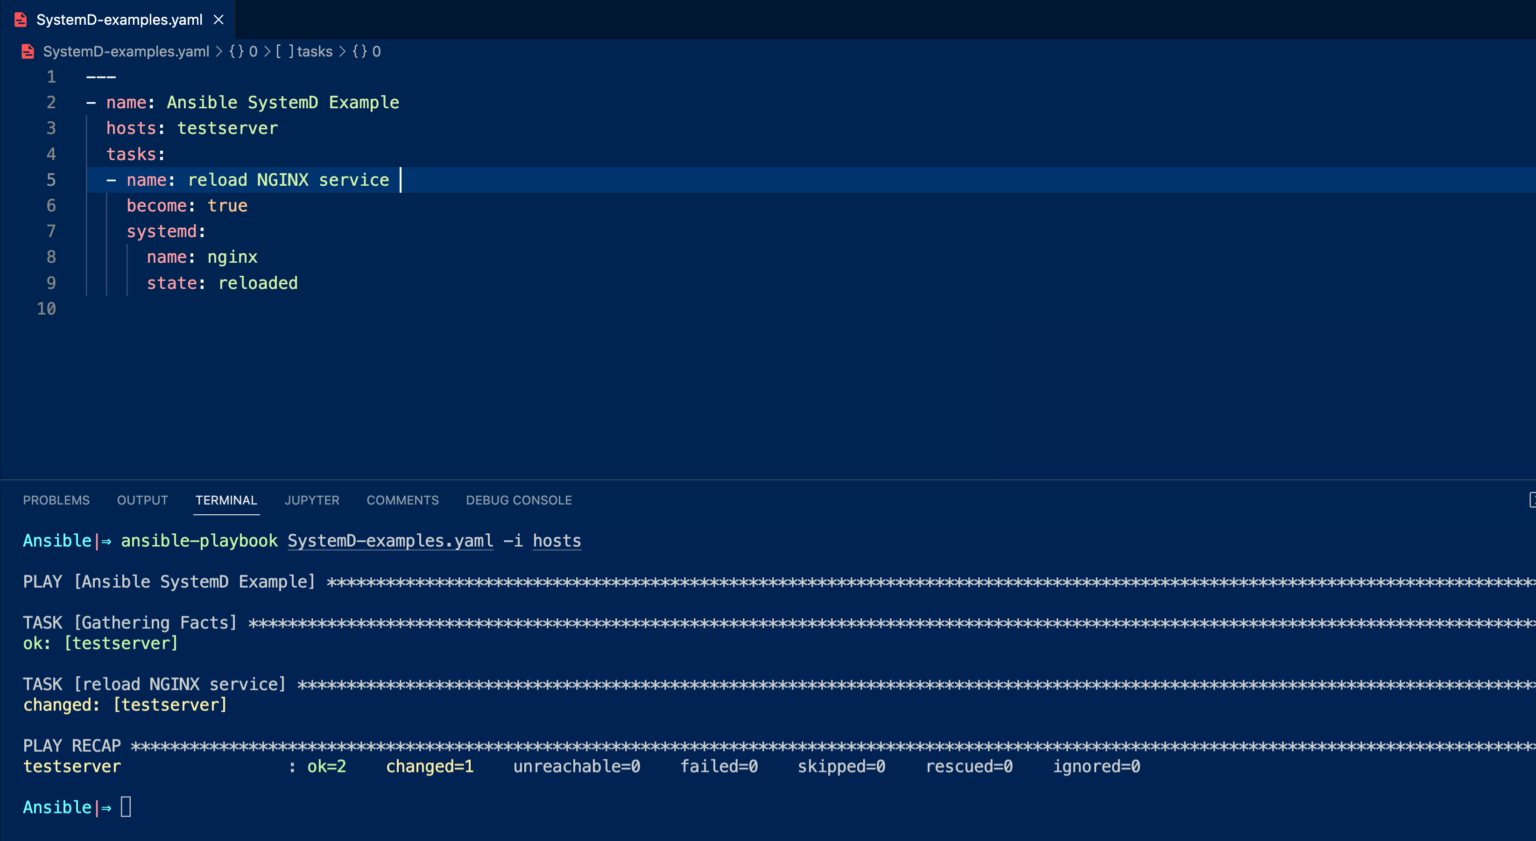The height and width of the screenshot is (841, 1536).
Task: Switch to the PROBLEMS panel tab
Action: coord(56,500)
